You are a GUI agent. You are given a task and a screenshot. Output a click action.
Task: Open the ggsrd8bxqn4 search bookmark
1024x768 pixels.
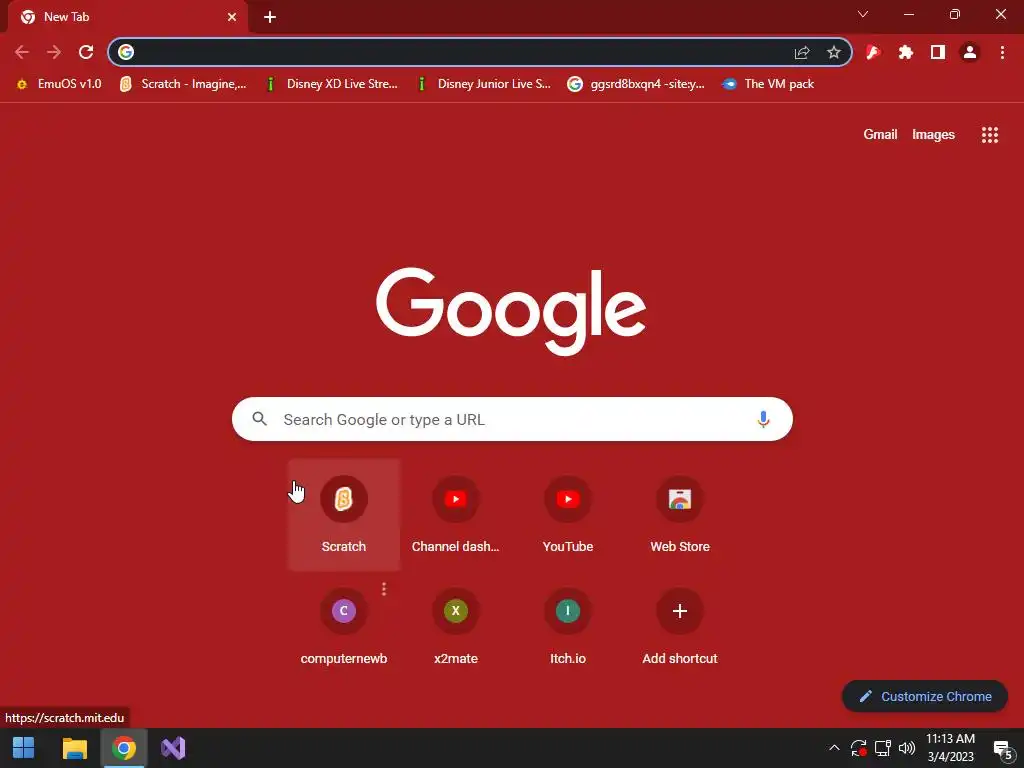[636, 84]
